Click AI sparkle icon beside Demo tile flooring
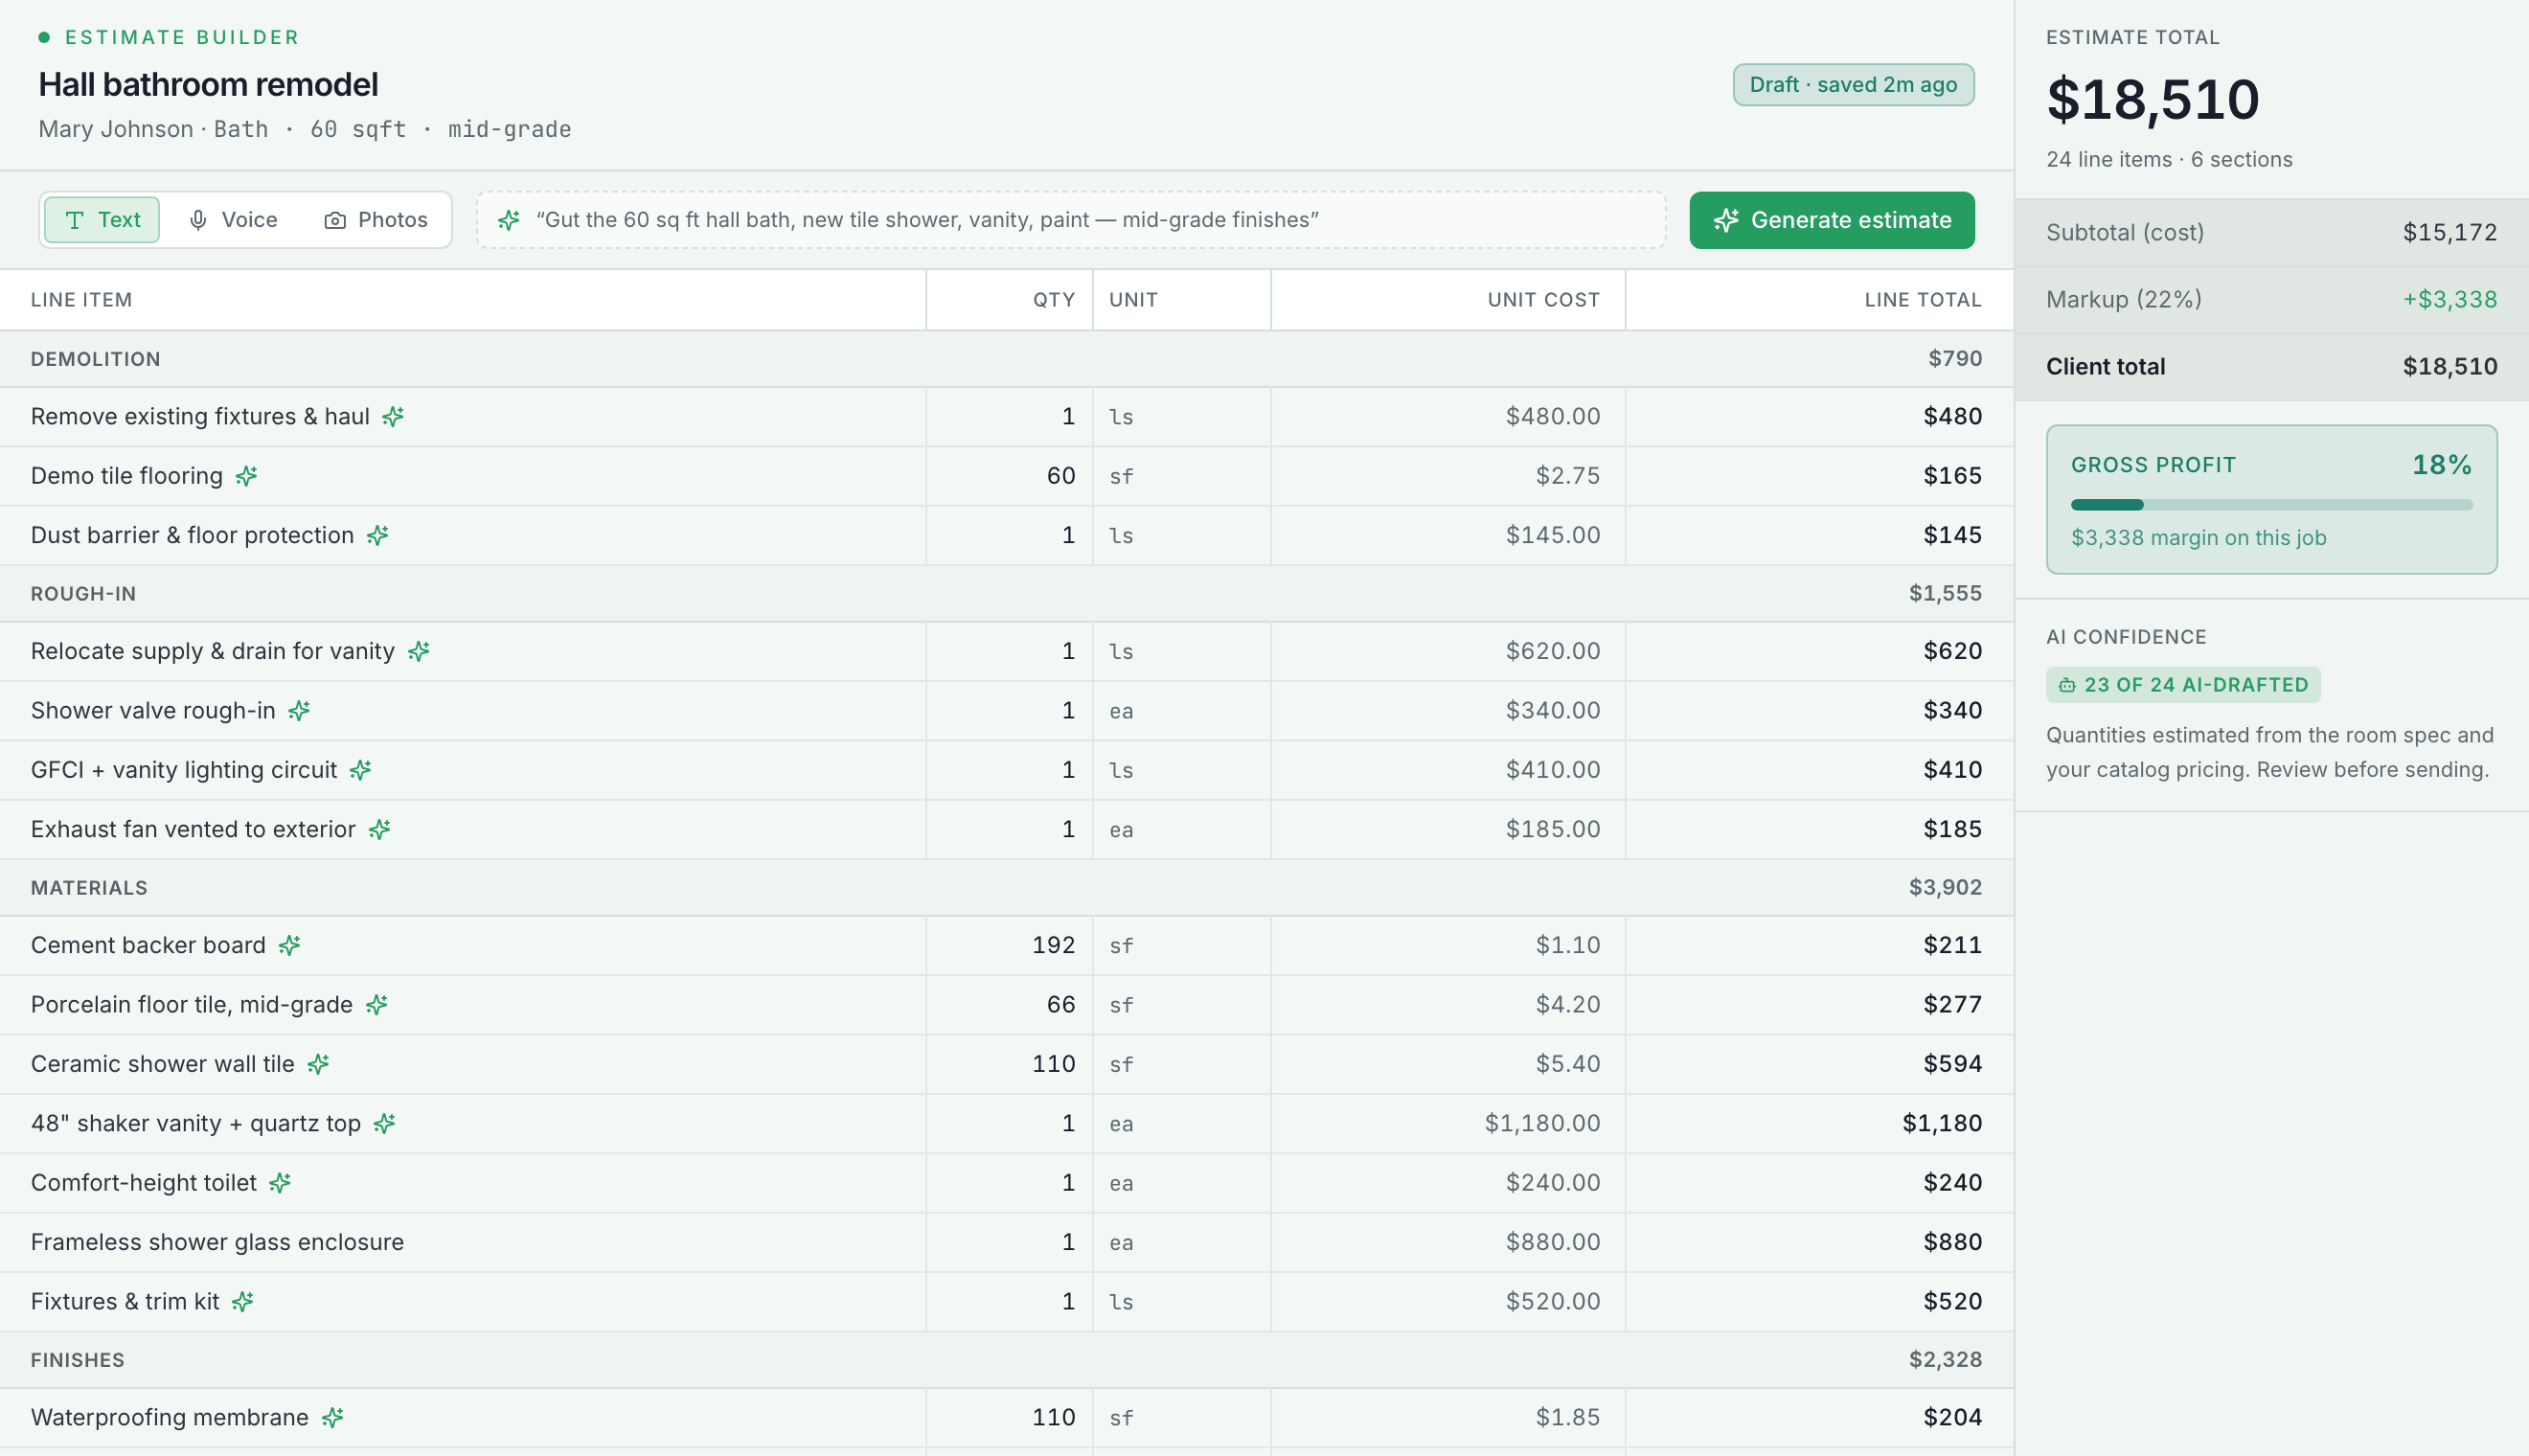 click(246, 476)
